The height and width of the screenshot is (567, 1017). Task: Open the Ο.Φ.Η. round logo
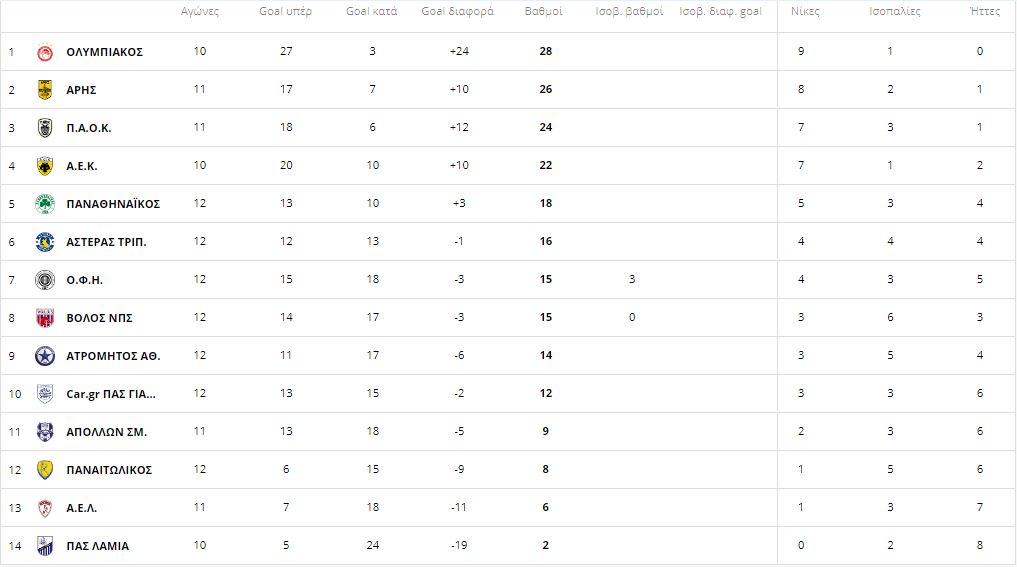pos(45,280)
